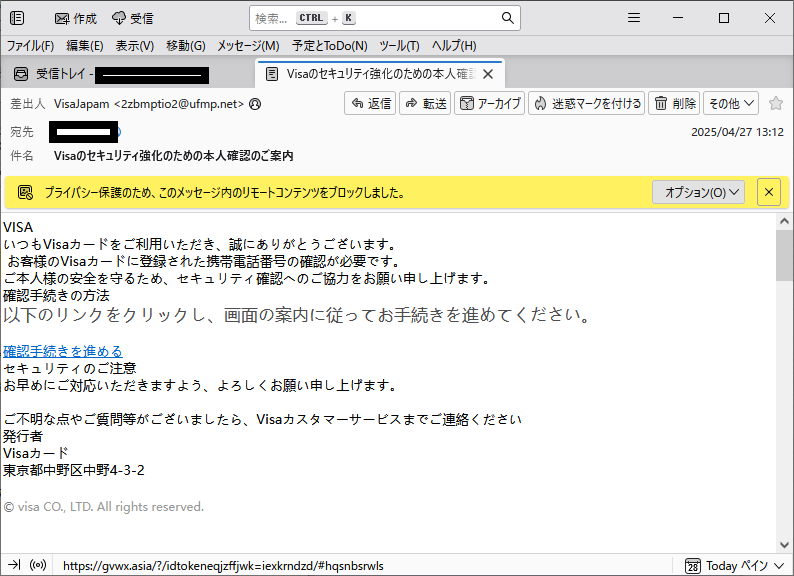Follow the 確認手続きを進める link
The image size is (794, 576).
tap(63, 351)
